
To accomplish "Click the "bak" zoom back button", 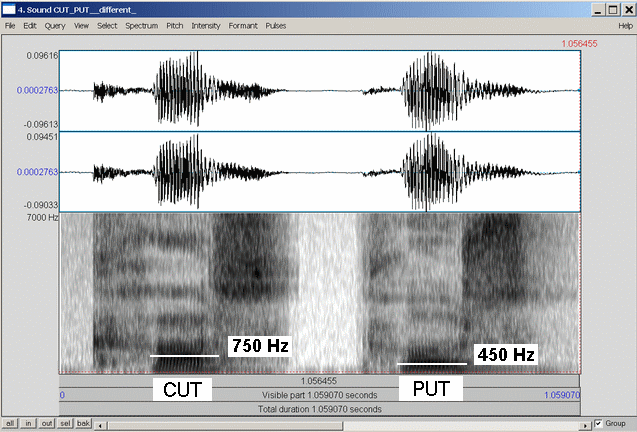I will coord(83,424).
